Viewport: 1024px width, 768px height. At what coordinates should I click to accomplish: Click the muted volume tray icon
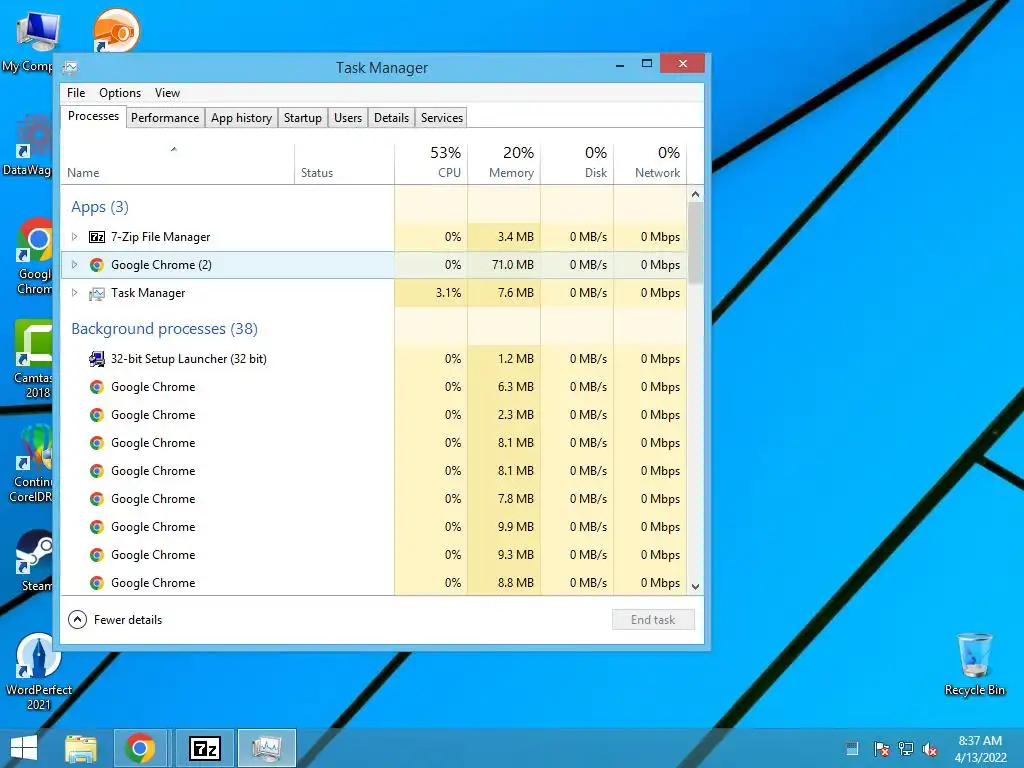pos(931,749)
